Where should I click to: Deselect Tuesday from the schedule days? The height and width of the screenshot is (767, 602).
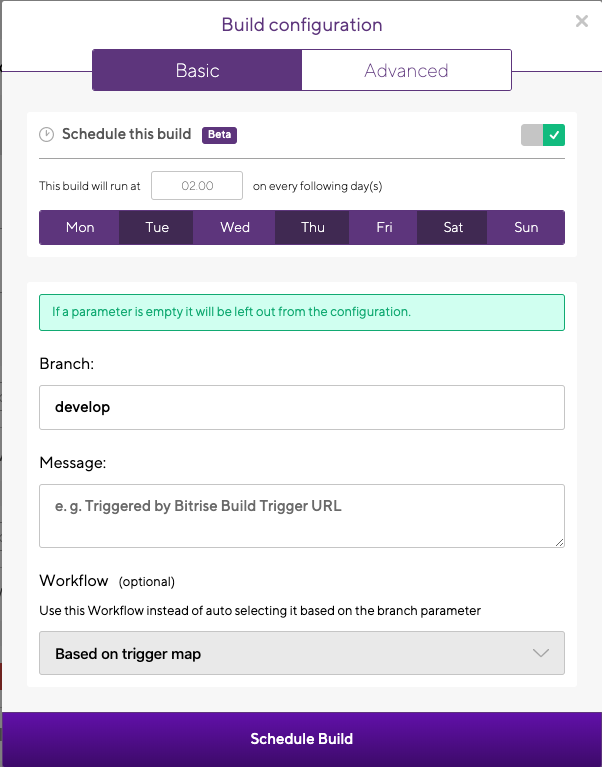point(157,227)
